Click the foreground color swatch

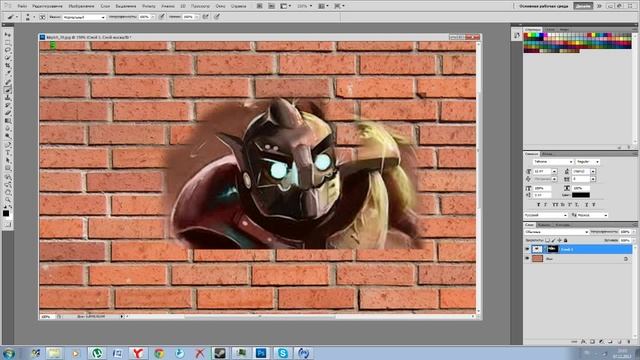(x=6, y=213)
